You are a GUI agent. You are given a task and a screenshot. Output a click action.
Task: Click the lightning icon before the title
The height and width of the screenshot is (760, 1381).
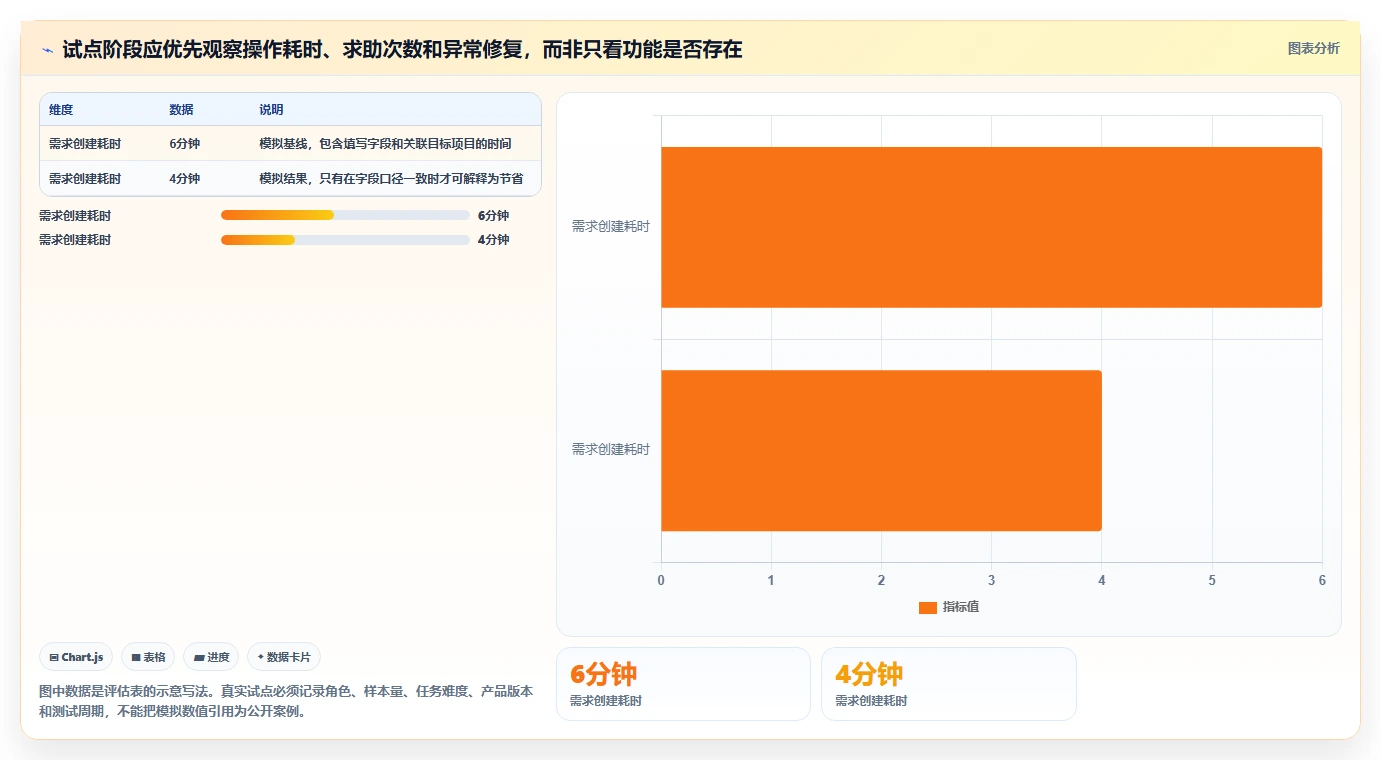(x=47, y=50)
